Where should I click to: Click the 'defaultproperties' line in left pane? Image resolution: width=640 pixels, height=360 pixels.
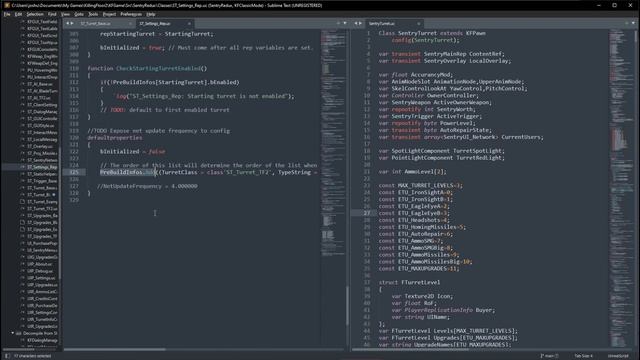(x=115, y=138)
